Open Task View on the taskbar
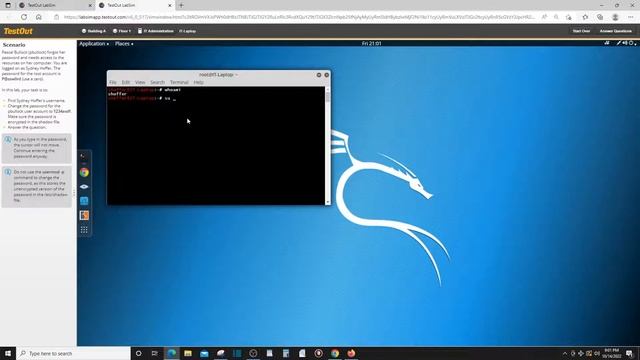The height and width of the screenshot is (360, 640). pyautogui.click(x=155, y=353)
